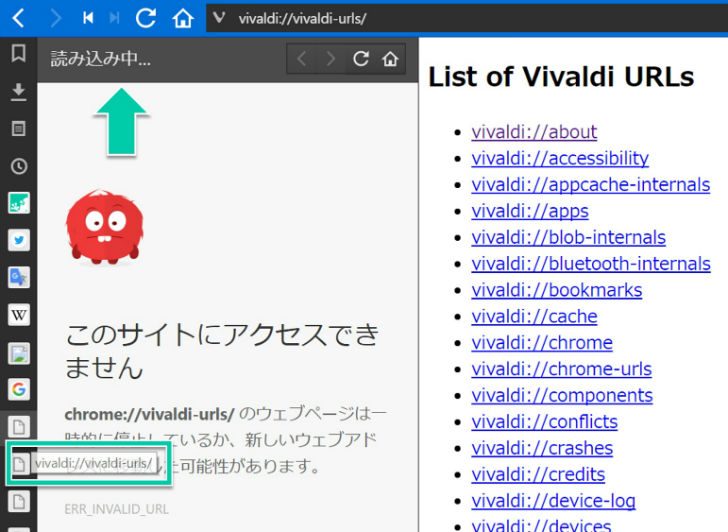Click the rewind history button
The width and height of the screenshot is (728, 532).
click(x=88, y=18)
